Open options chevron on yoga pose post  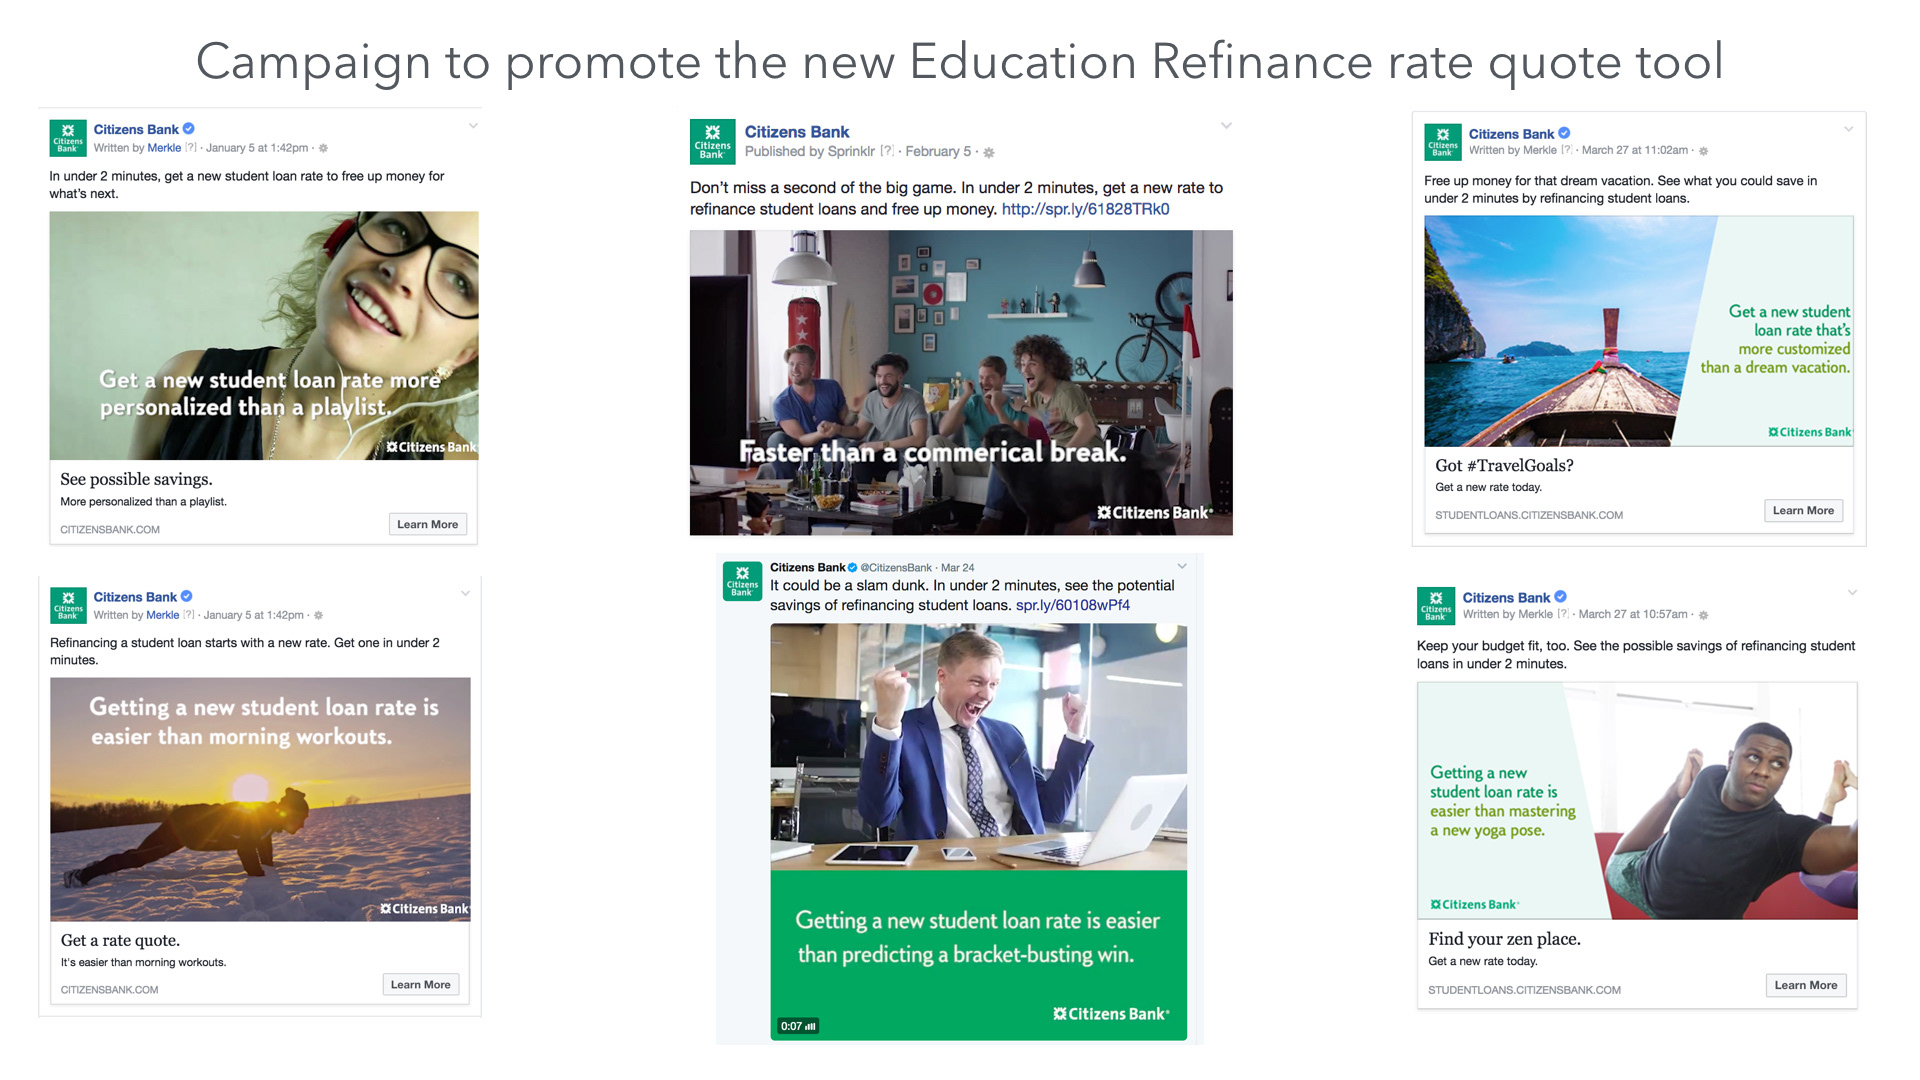click(x=1852, y=593)
